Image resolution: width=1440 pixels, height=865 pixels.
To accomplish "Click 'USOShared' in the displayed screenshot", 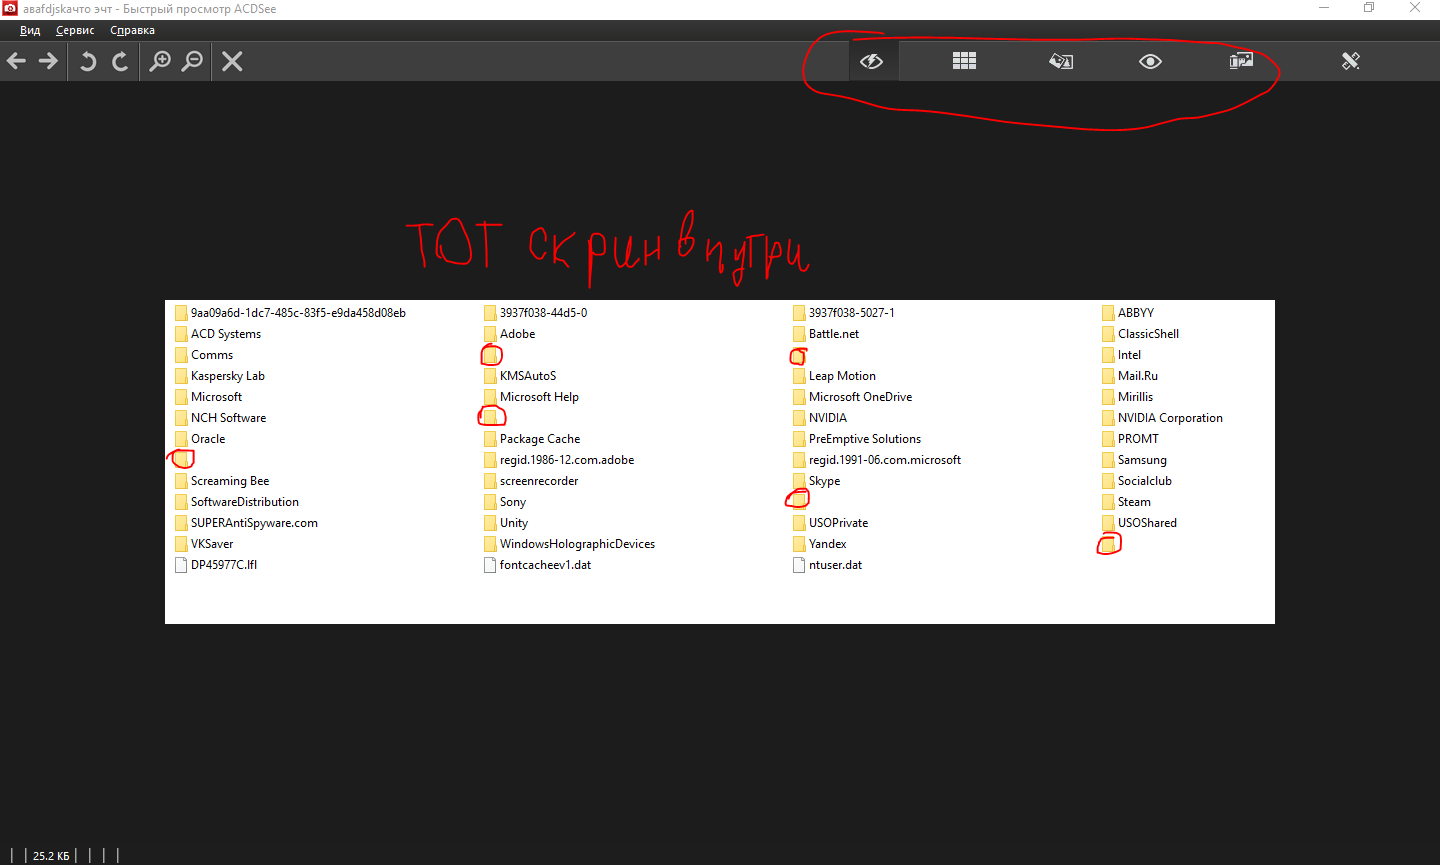I will (1147, 523).
